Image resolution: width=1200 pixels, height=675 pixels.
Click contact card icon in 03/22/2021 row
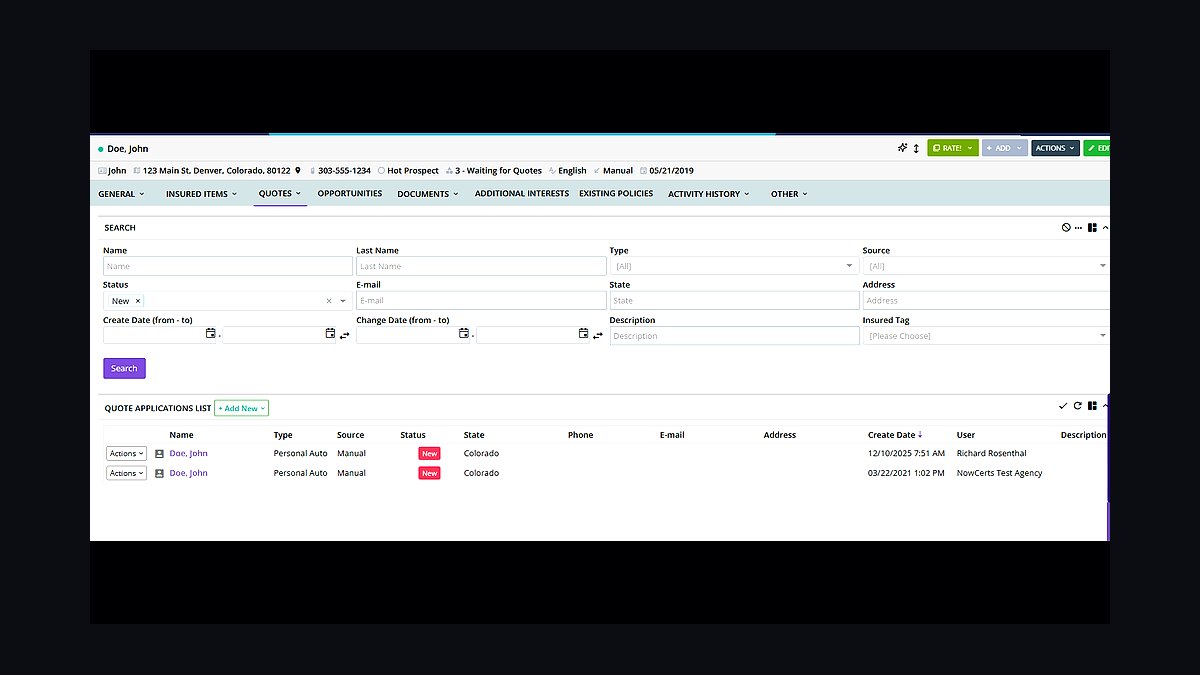click(x=159, y=474)
